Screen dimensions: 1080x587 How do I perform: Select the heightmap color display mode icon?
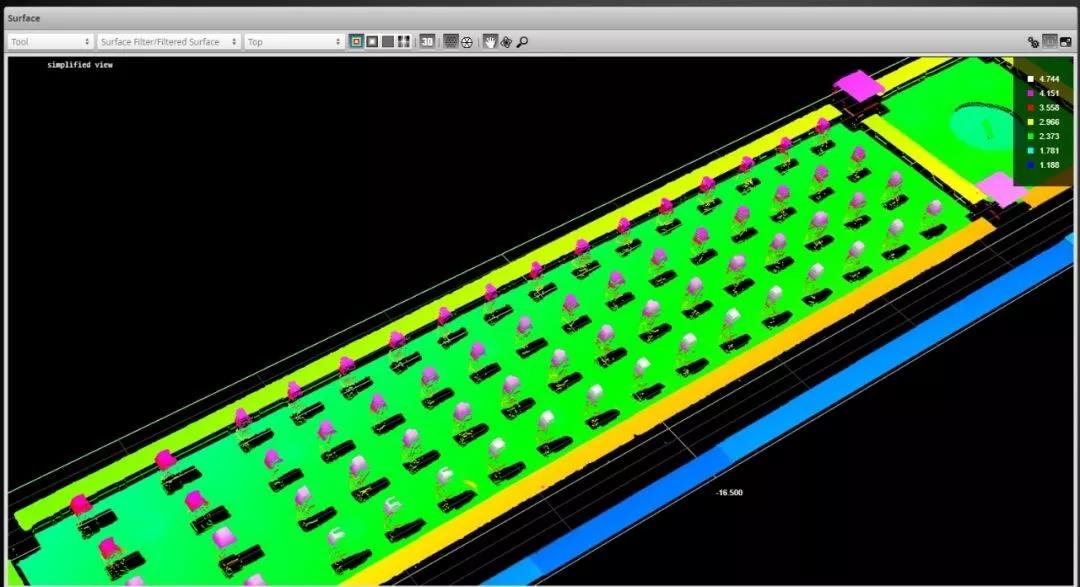(x=356, y=42)
